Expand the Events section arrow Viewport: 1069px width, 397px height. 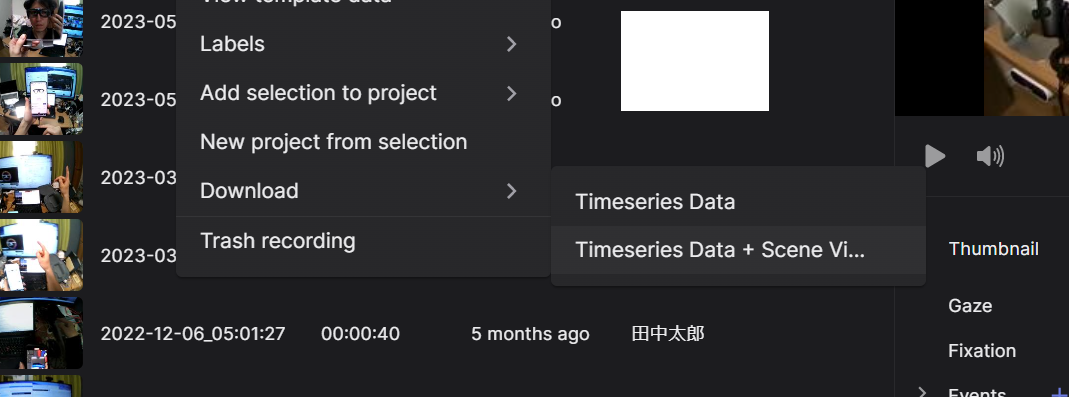pyautogui.click(x=922, y=392)
